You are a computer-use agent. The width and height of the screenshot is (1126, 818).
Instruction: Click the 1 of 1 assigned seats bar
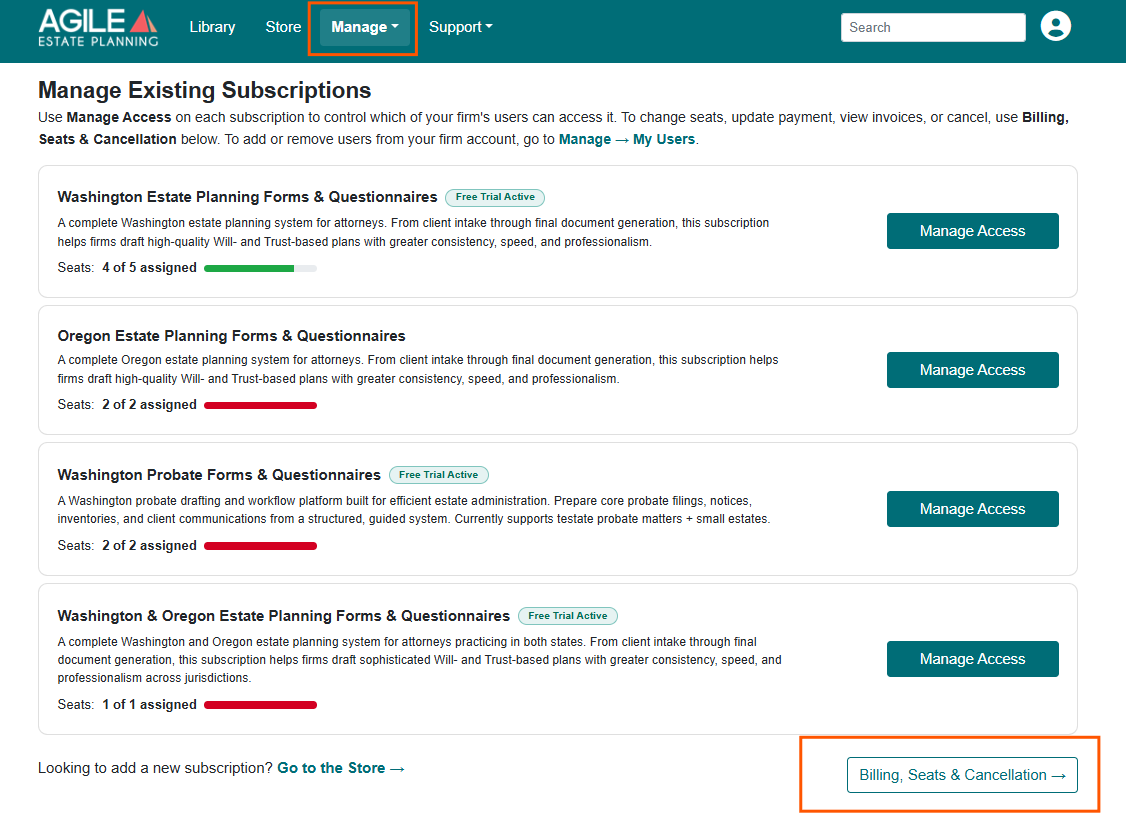(260, 705)
